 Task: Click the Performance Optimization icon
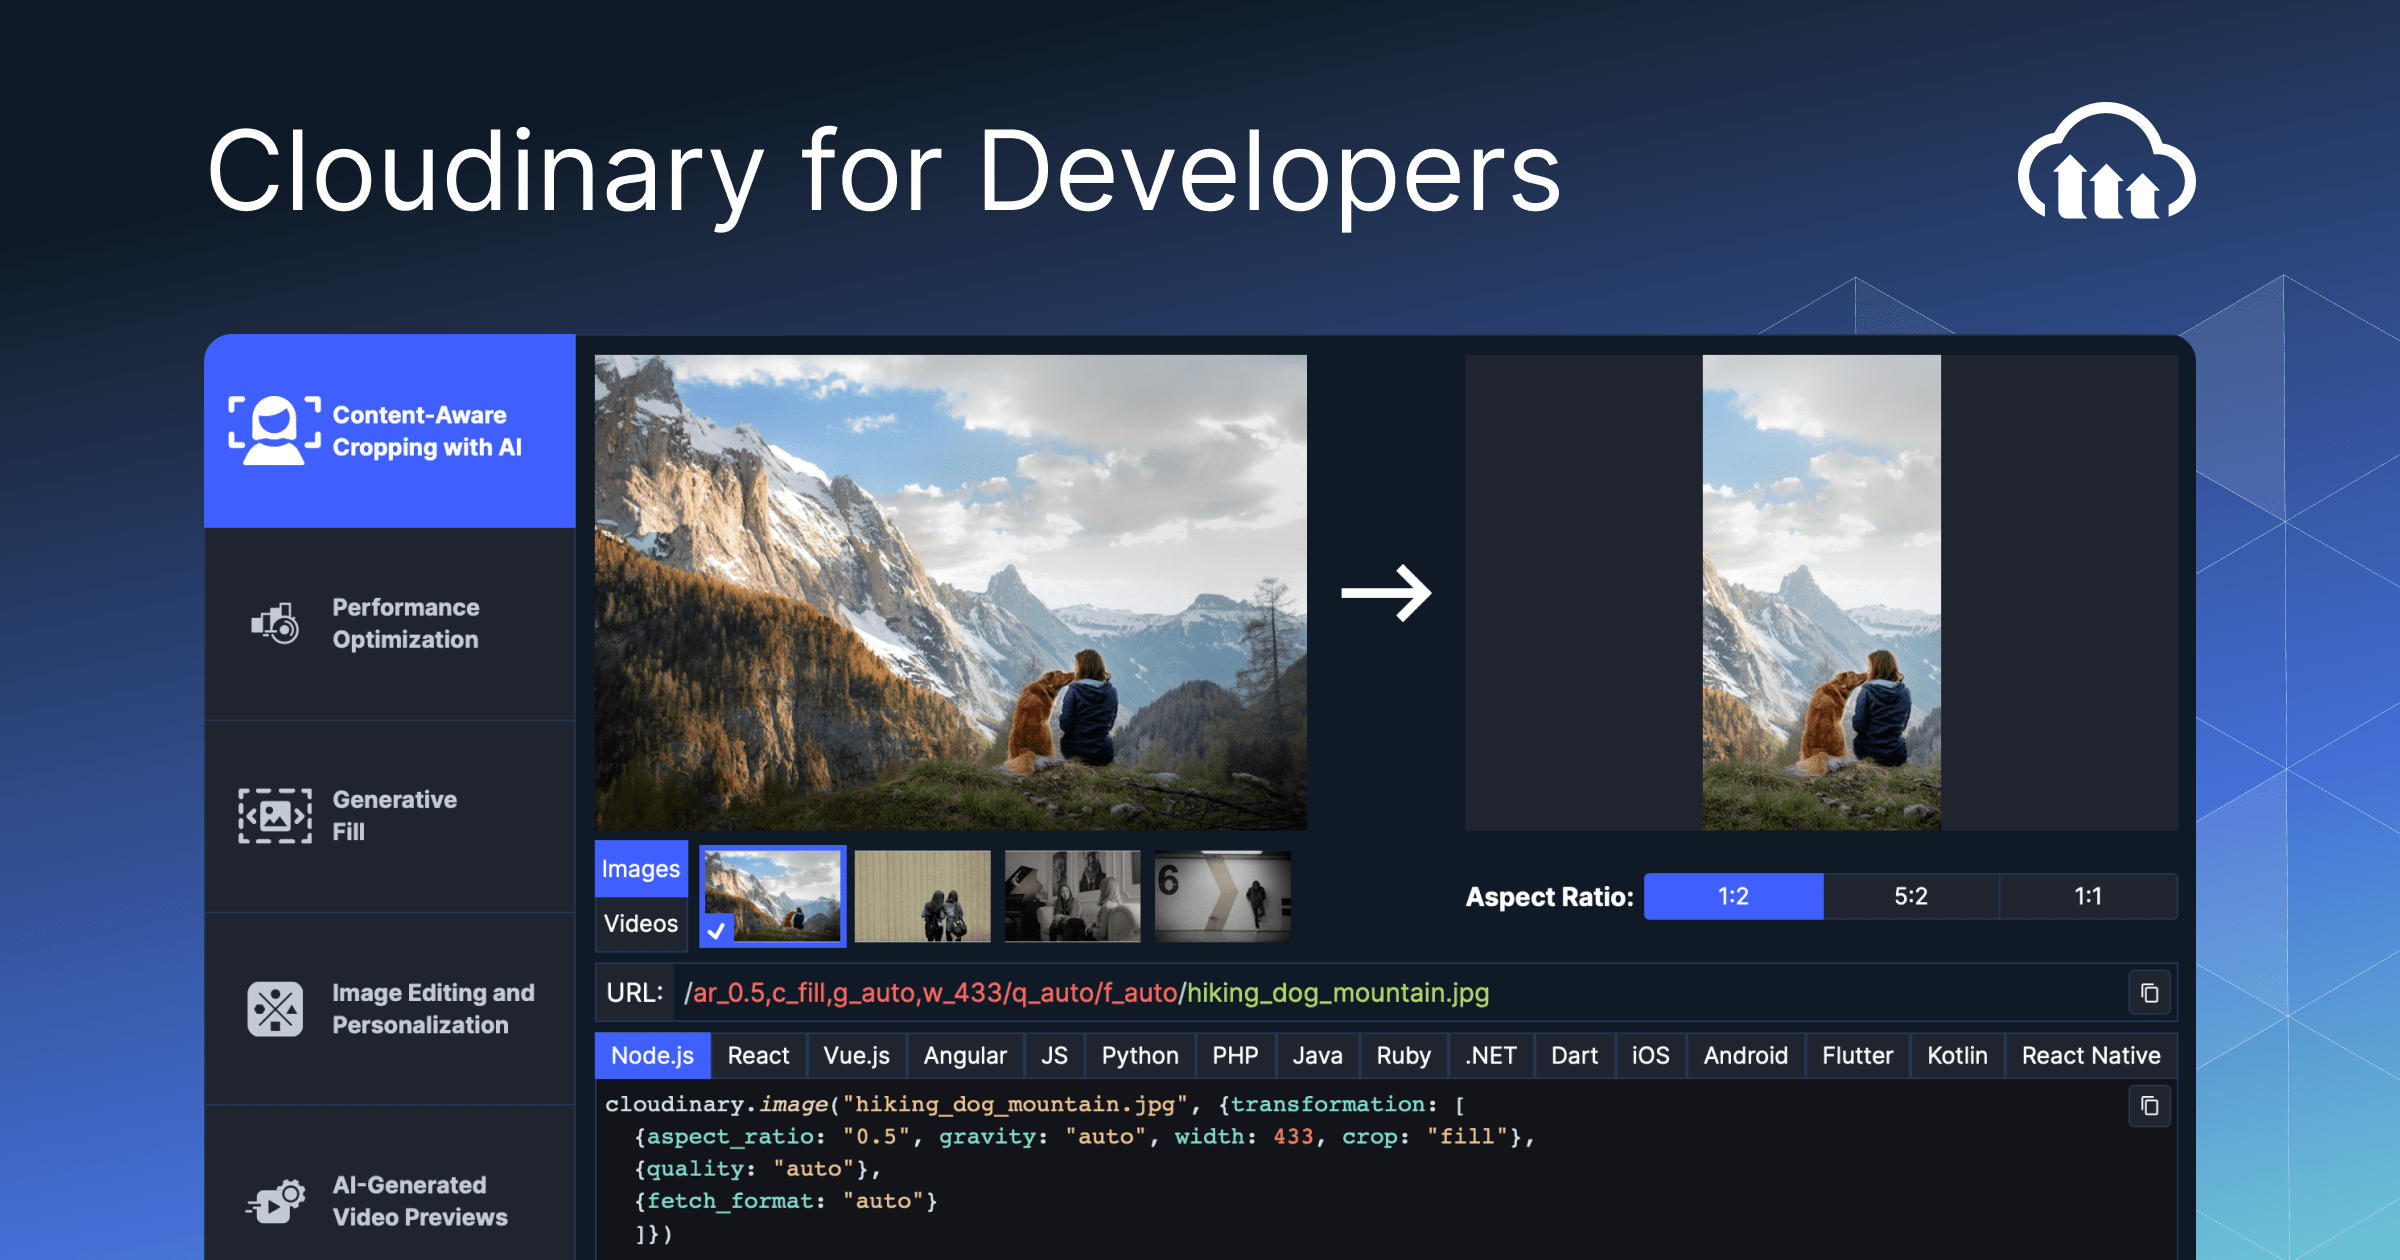274,623
